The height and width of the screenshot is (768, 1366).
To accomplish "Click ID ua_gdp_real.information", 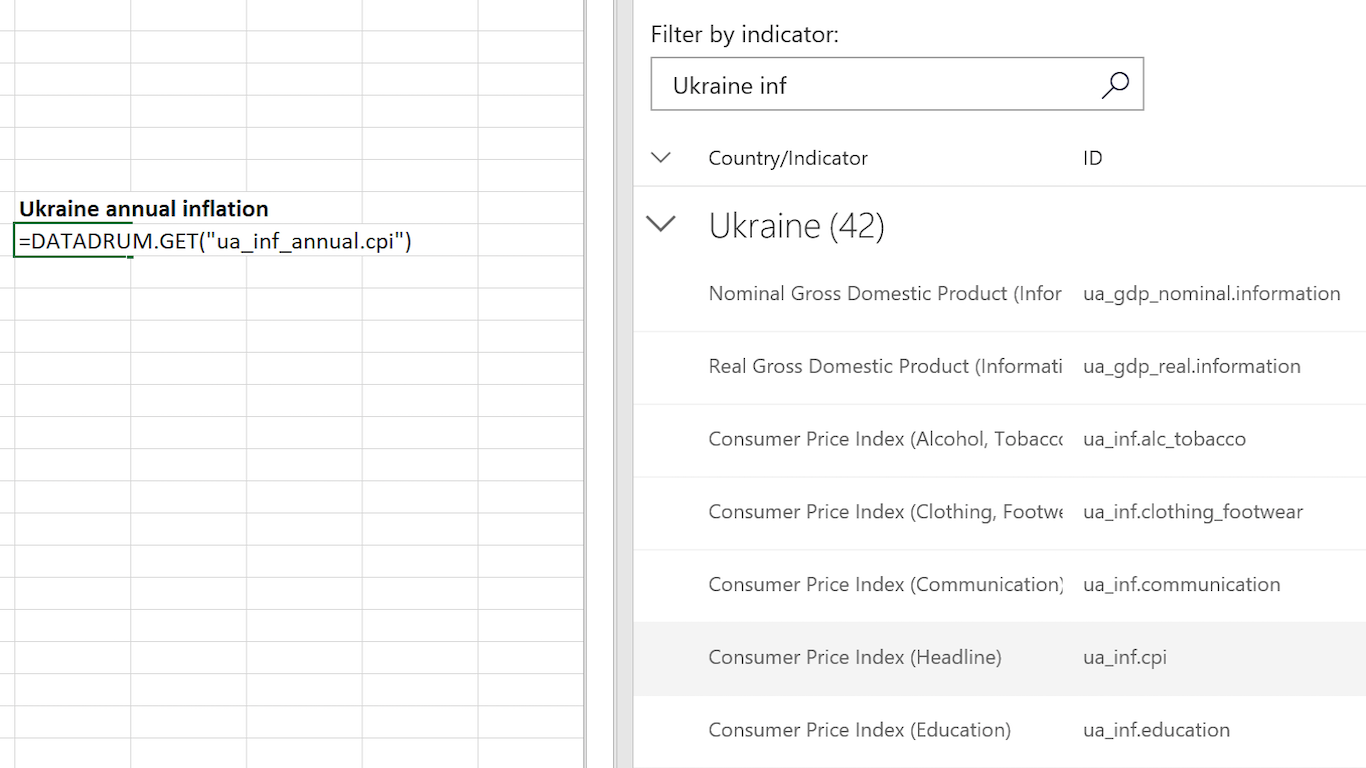I will click(1191, 367).
